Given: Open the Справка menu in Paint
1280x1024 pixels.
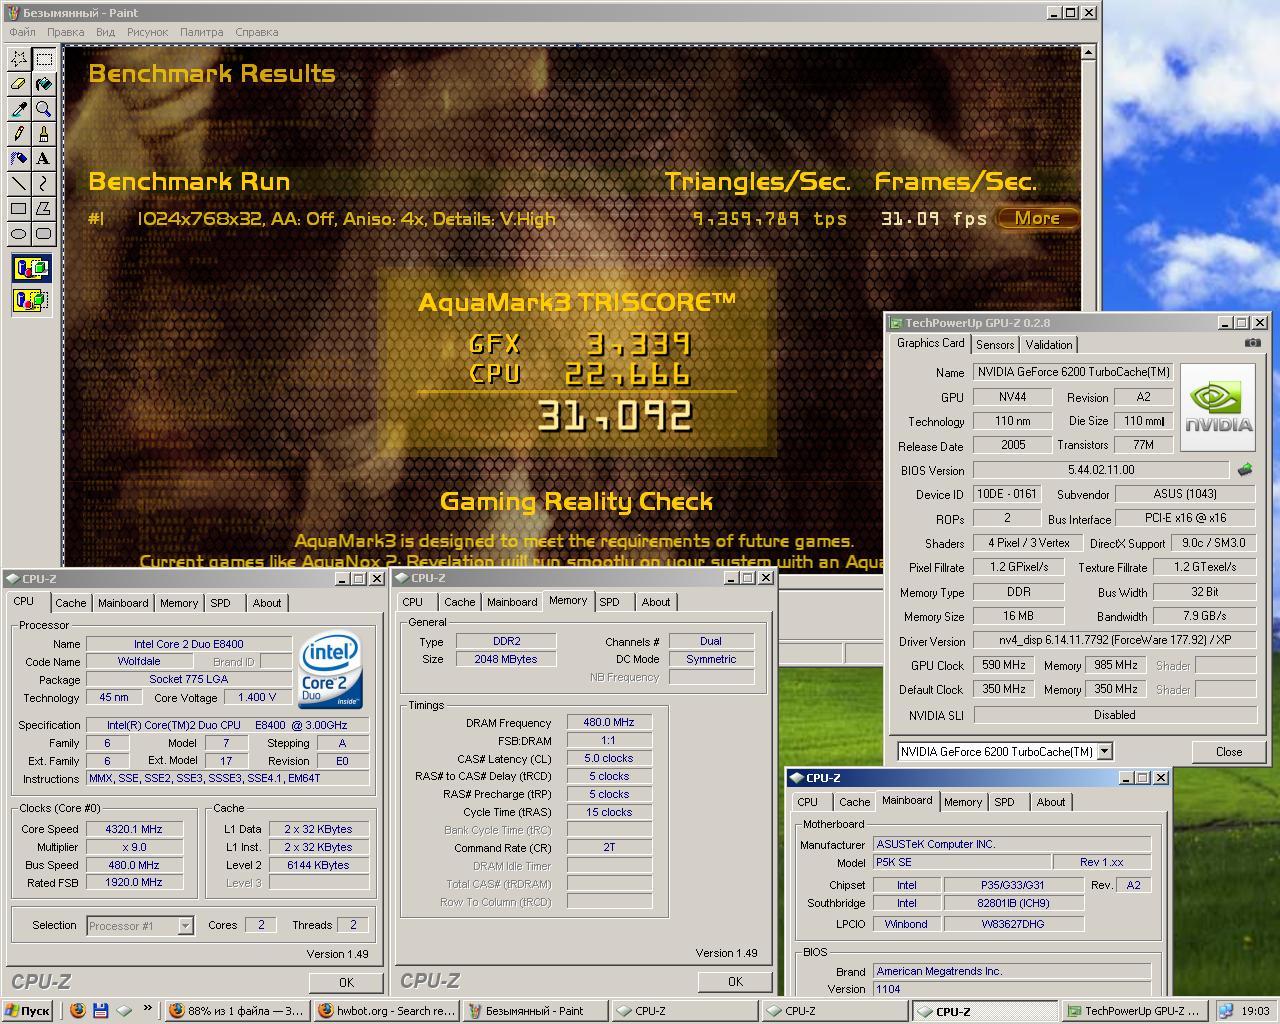Looking at the screenshot, I should (257, 32).
